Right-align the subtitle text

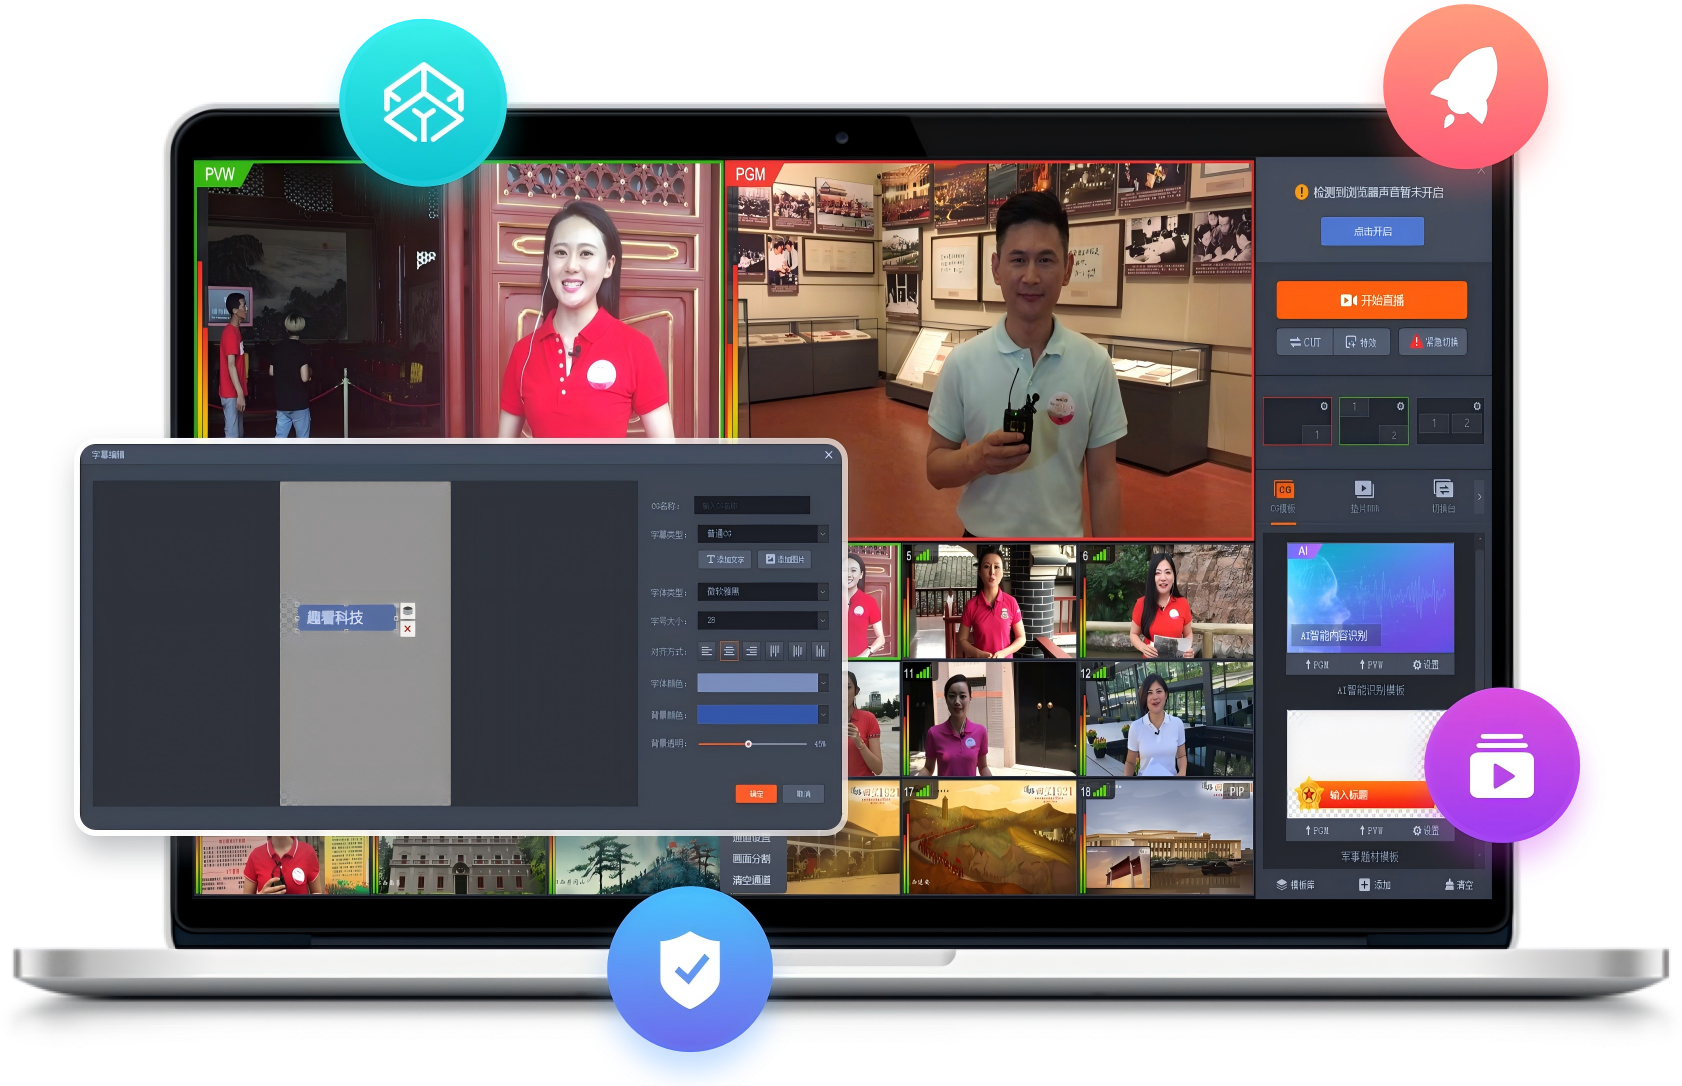752,651
